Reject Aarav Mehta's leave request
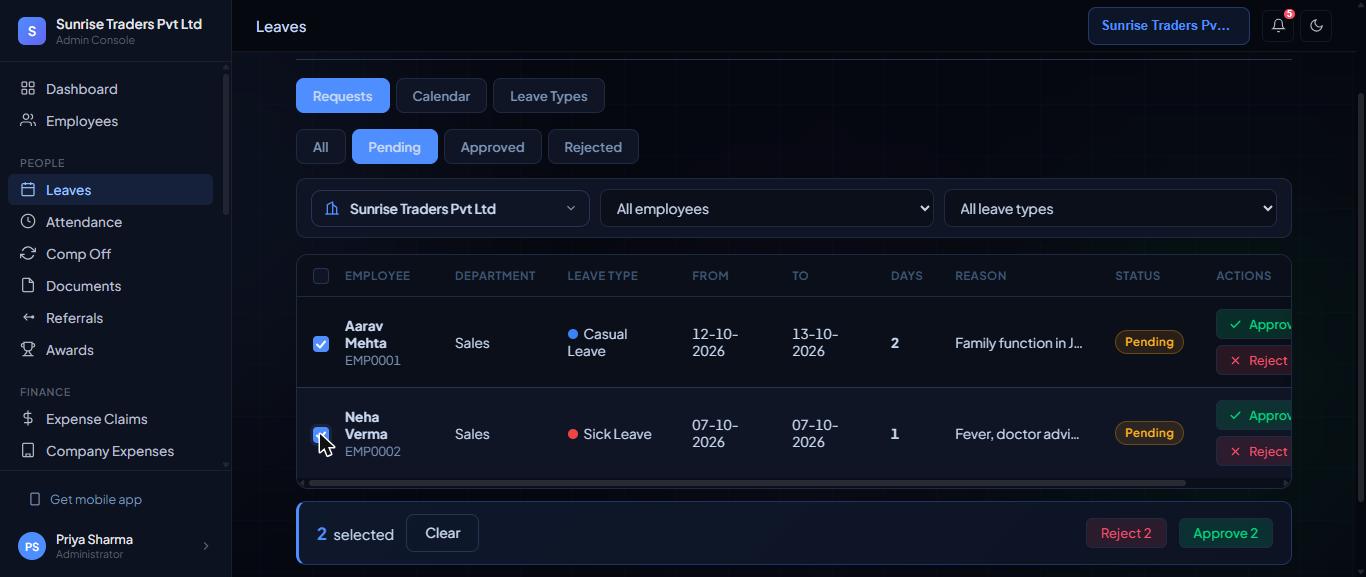The height and width of the screenshot is (577, 1366). tap(1254, 360)
